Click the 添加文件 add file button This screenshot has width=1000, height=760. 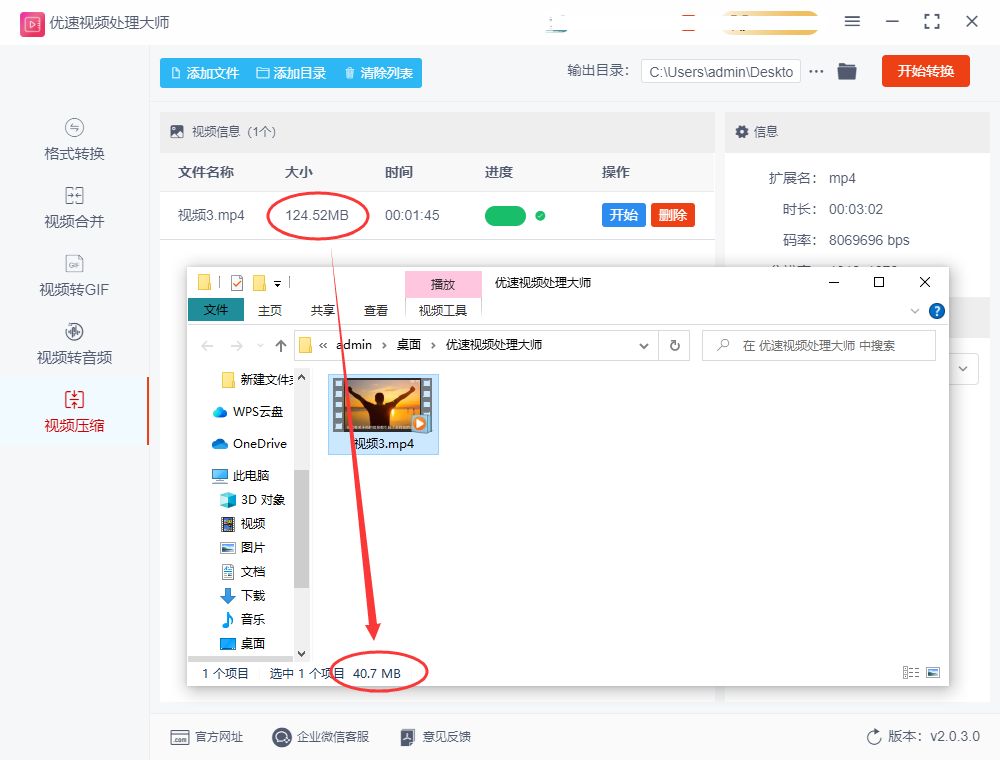coord(205,73)
